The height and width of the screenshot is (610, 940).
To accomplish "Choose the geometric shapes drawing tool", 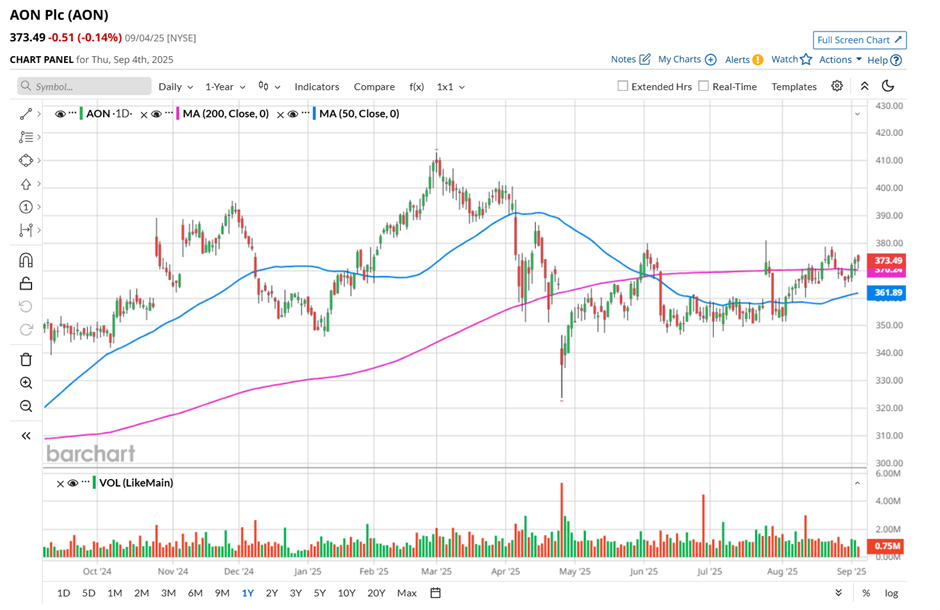I will coord(25,161).
